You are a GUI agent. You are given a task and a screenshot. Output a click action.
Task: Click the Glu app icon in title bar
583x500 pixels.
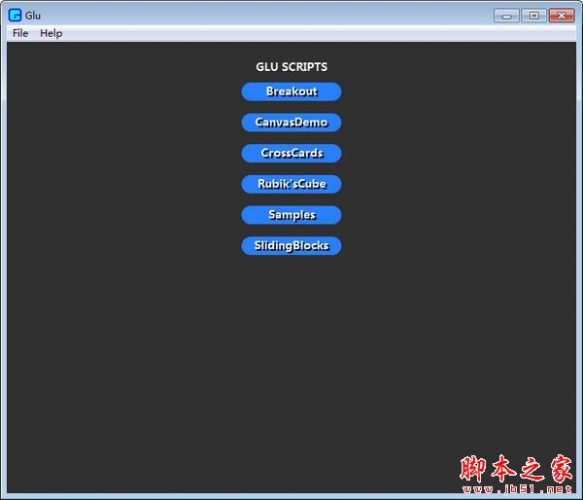coord(15,15)
